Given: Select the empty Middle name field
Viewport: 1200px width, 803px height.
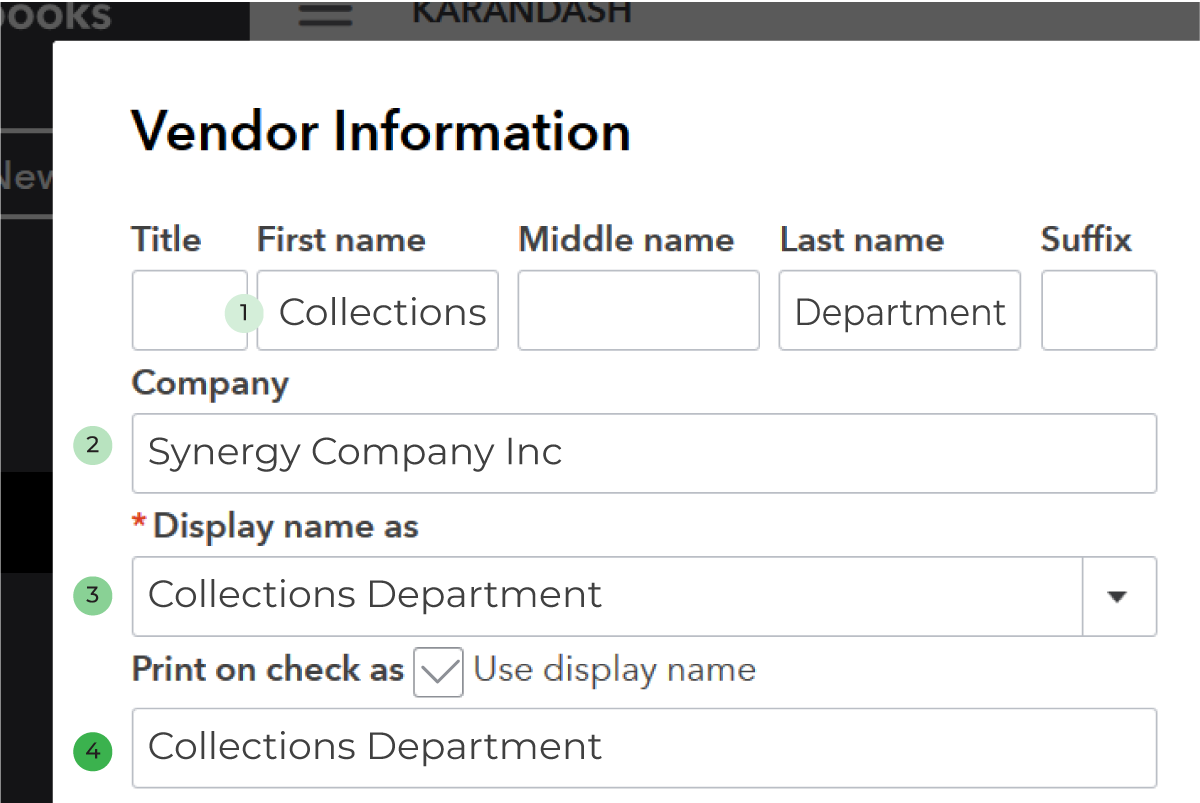Looking at the screenshot, I should (638, 311).
